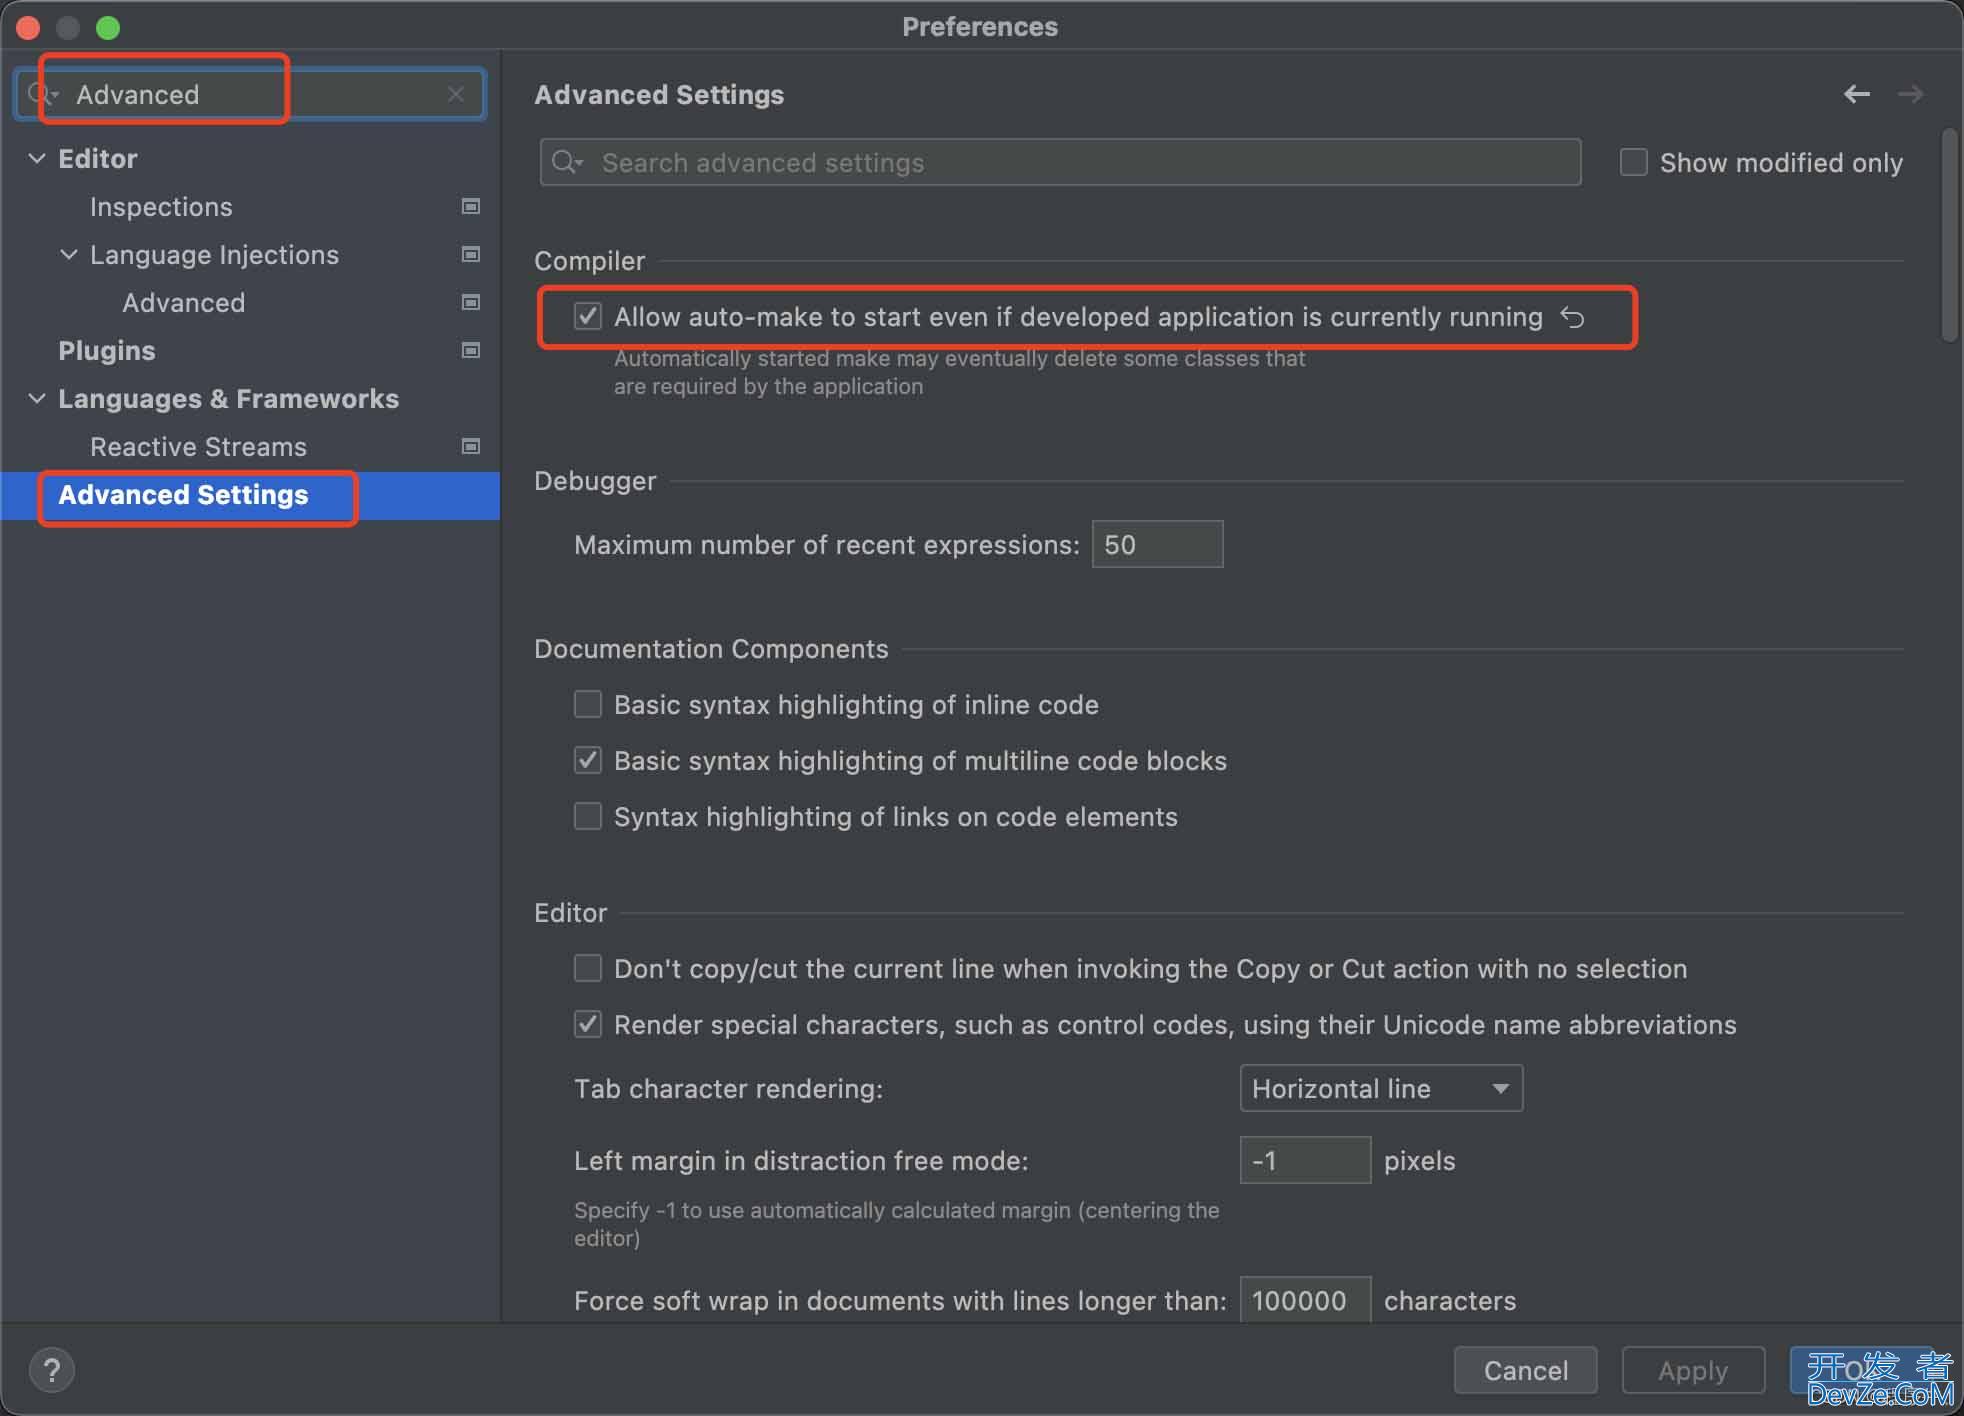Screen dimensions: 1964x1416
Task: Click the project-level icon beside the Advanced subitem
Action: 471,302
